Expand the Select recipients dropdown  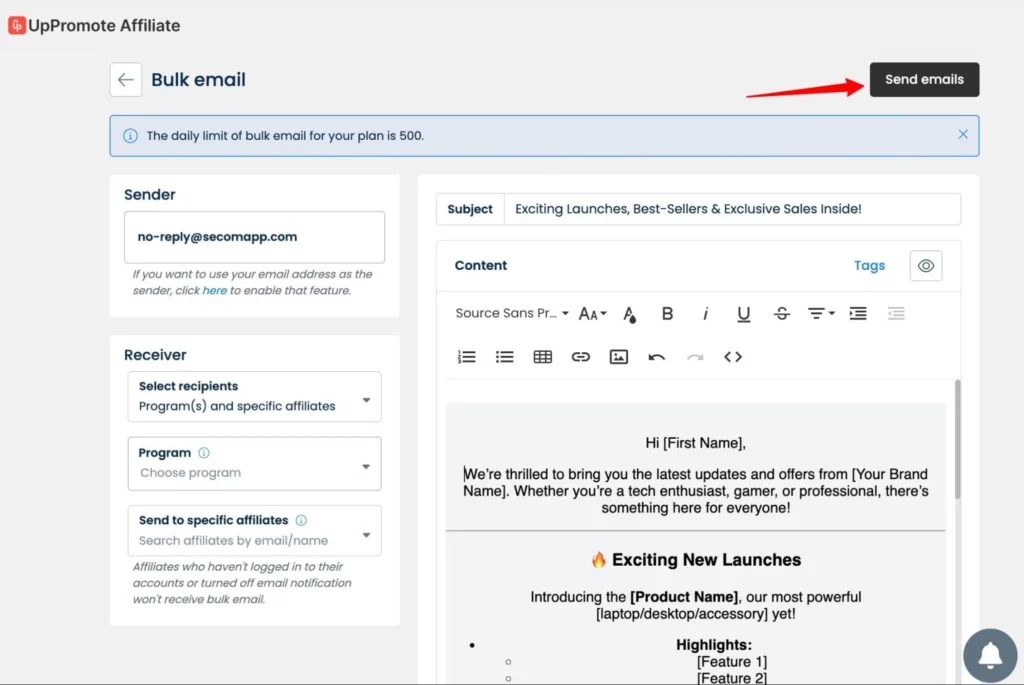pyautogui.click(x=254, y=397)
